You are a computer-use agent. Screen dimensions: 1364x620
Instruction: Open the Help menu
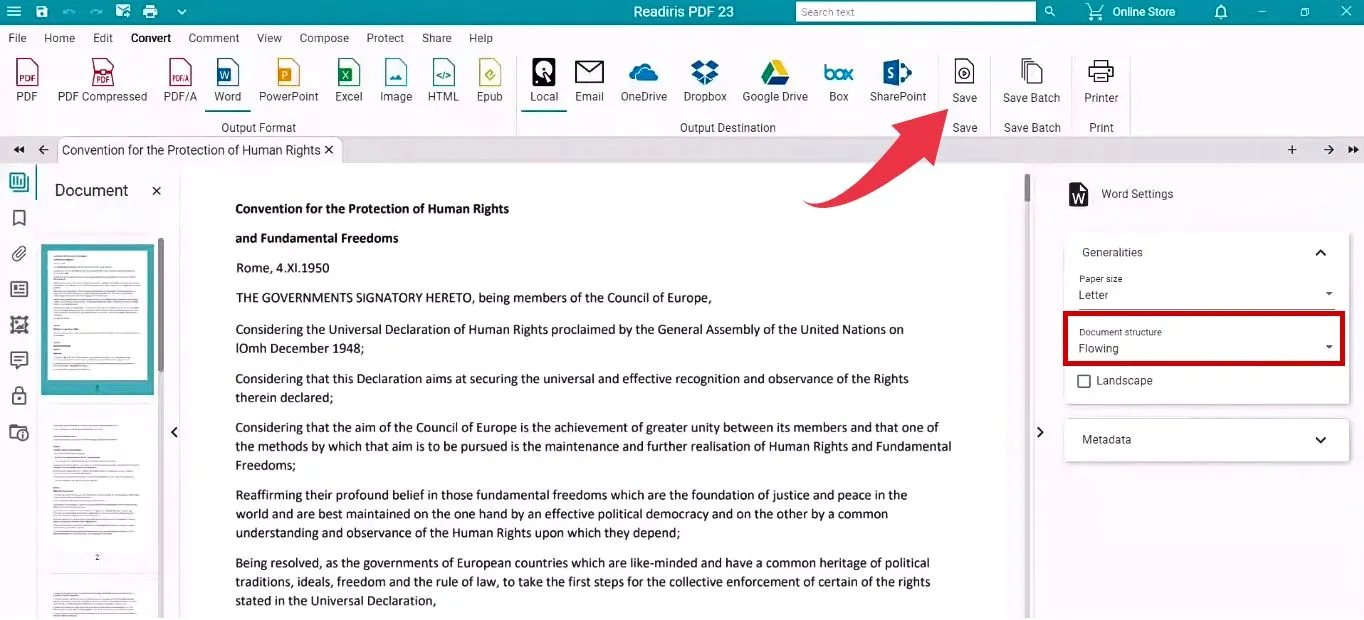(481, 38)
